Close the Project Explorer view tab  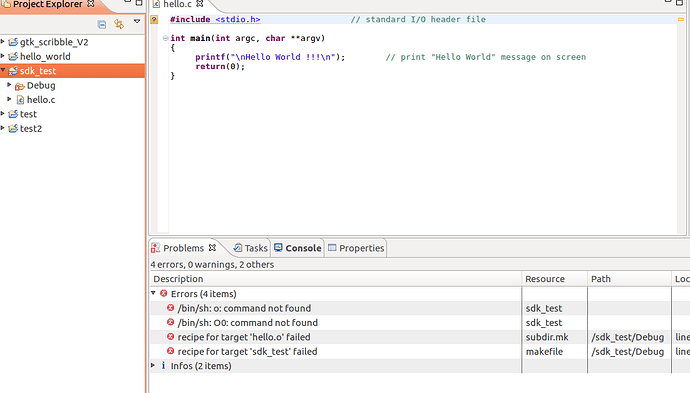91,4
